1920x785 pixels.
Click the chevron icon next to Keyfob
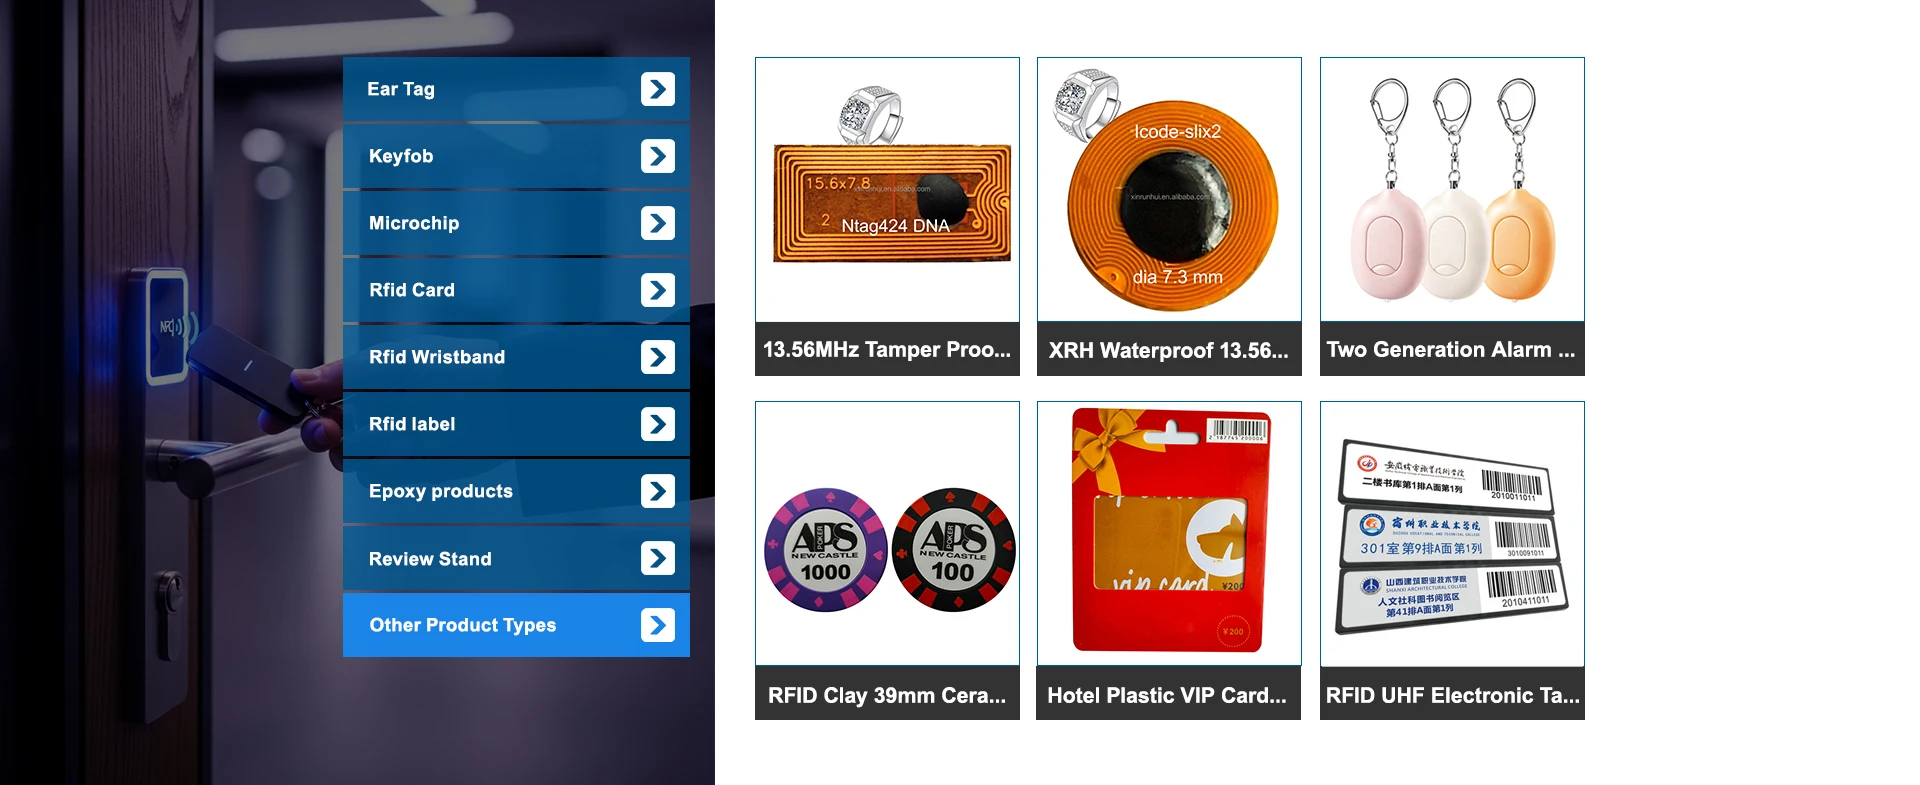658,156
